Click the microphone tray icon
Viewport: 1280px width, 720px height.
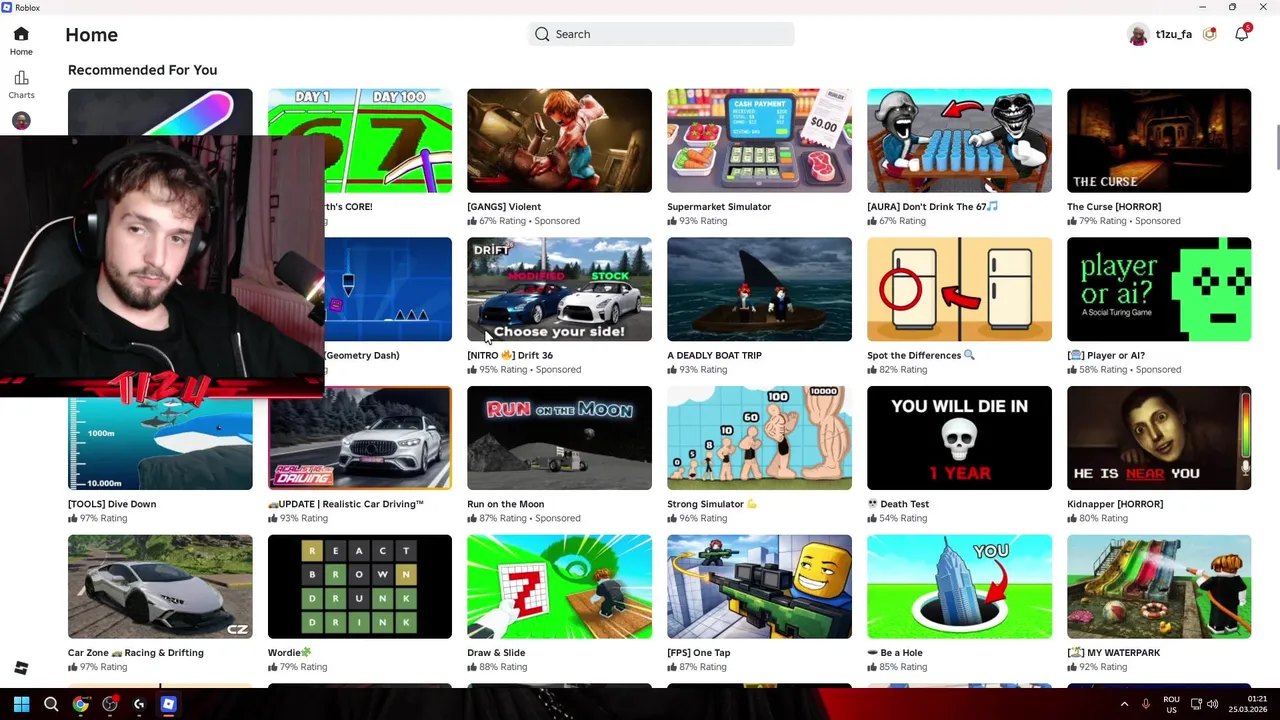1146,704
